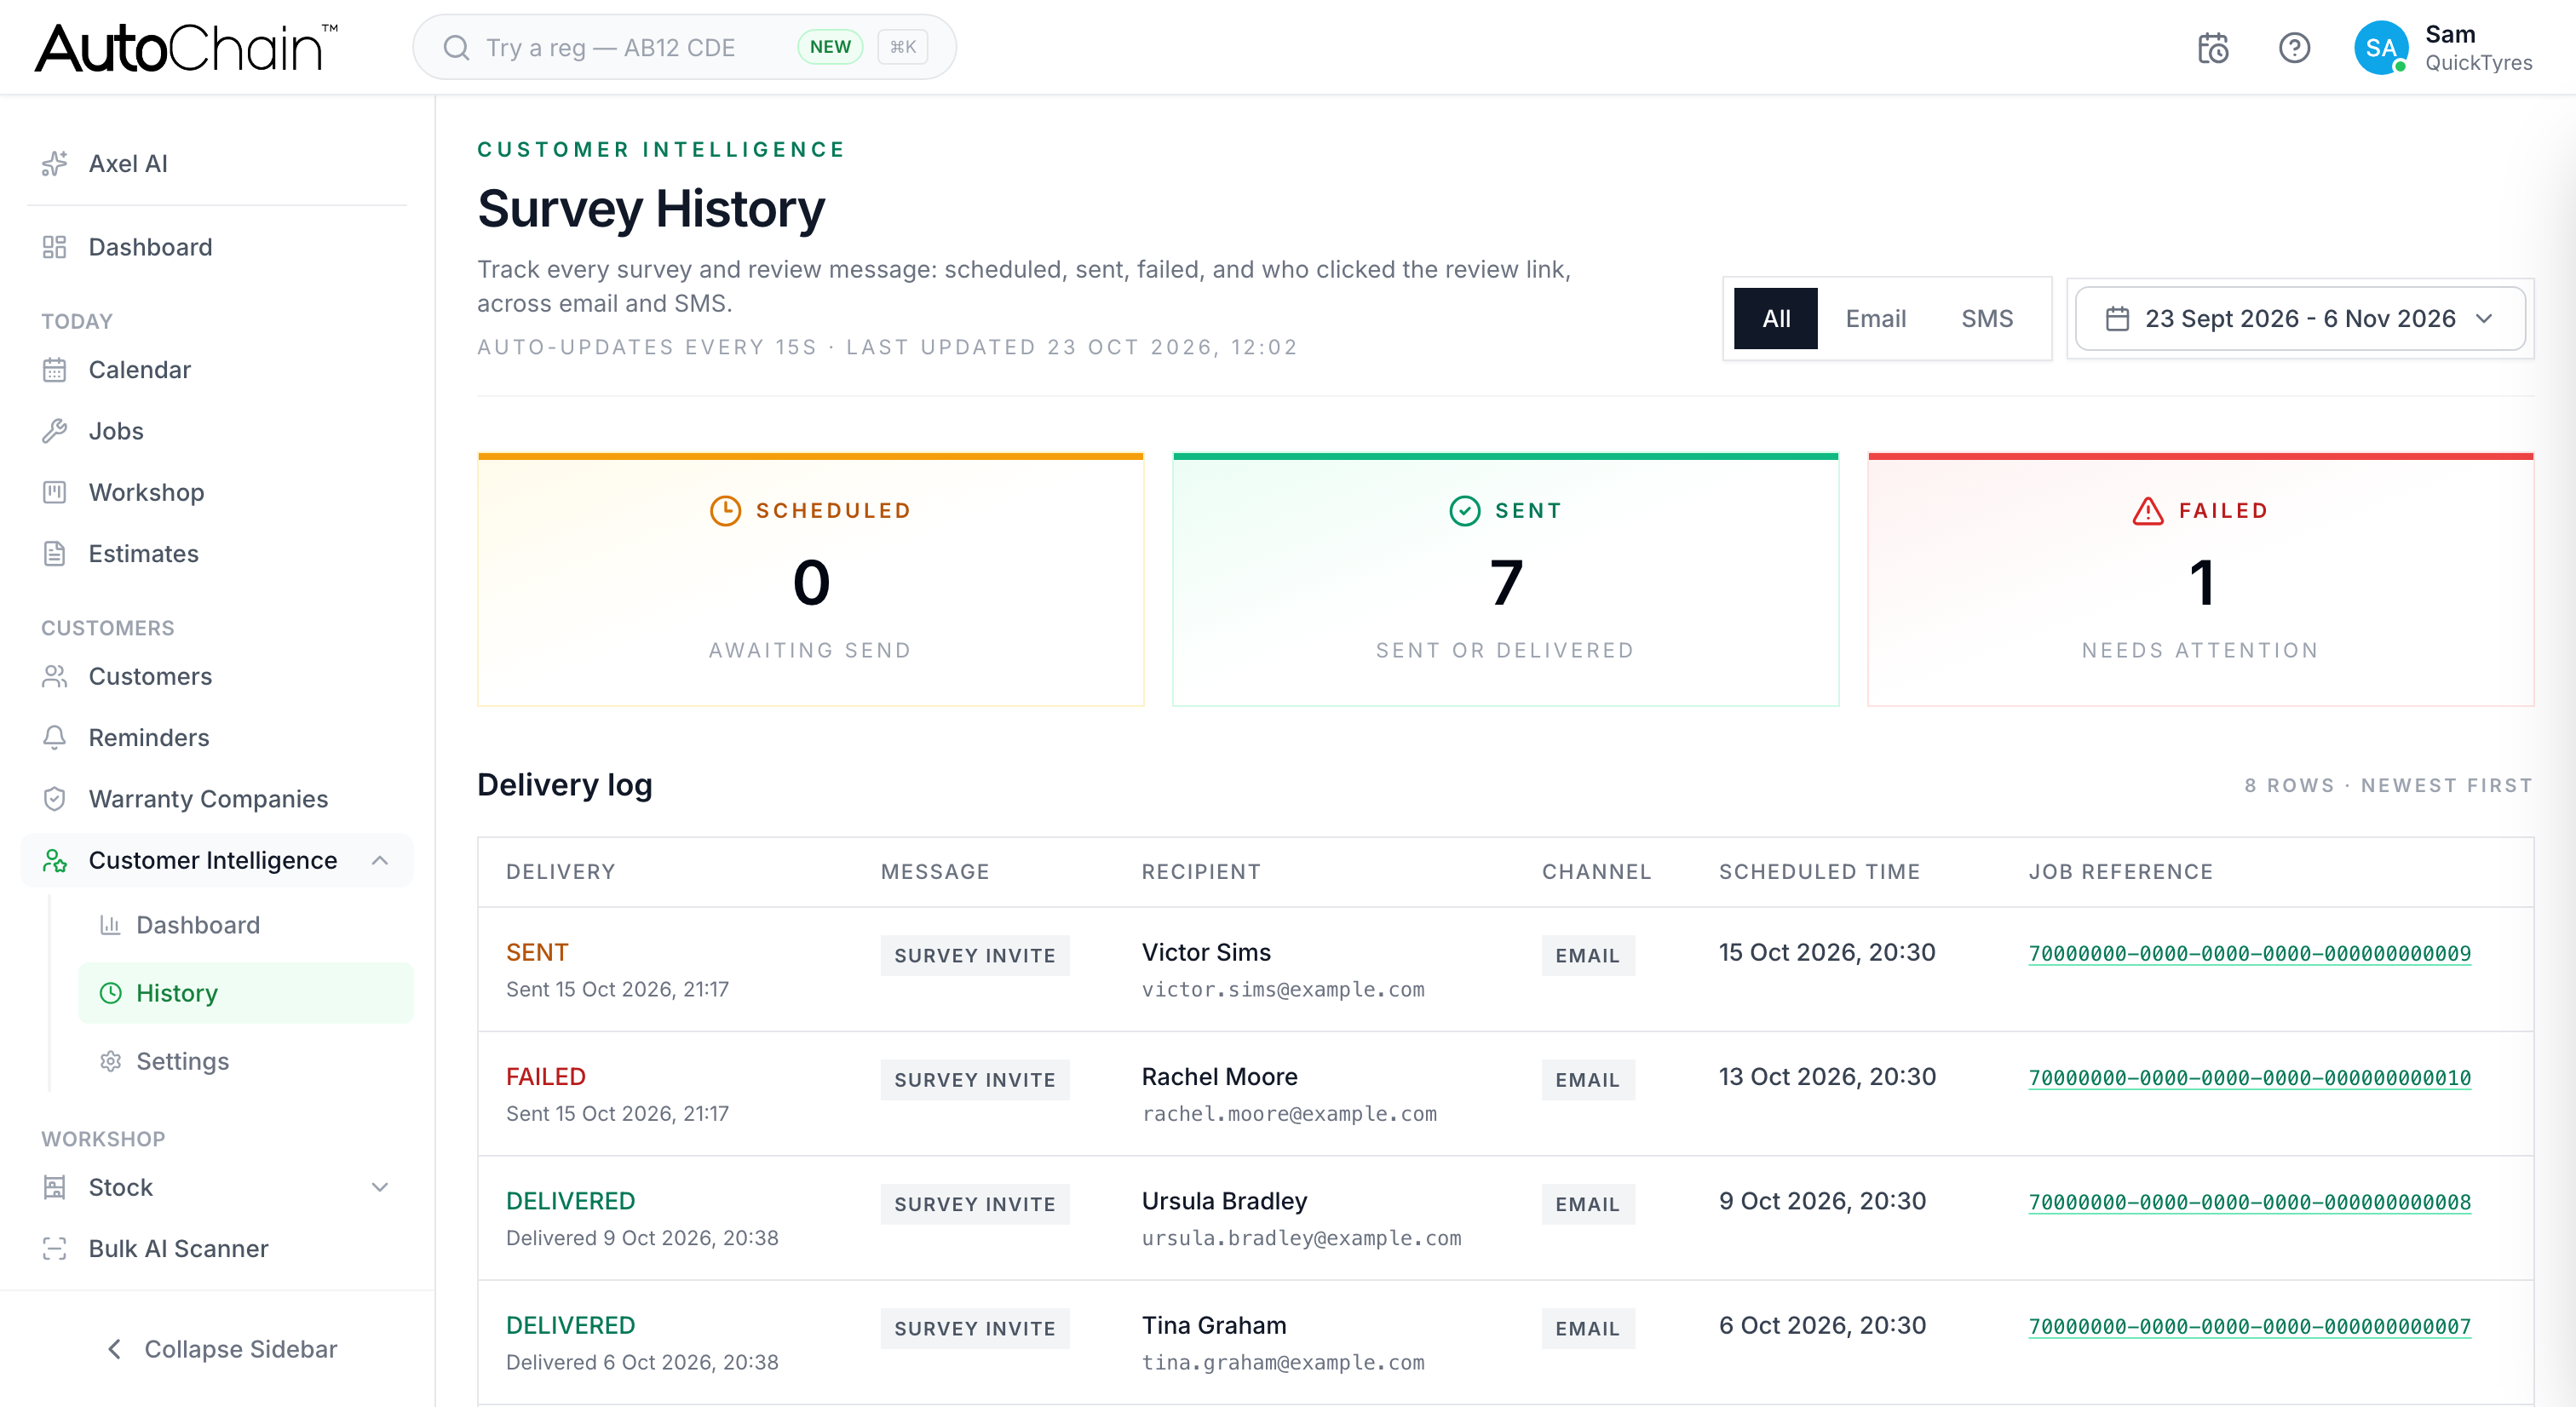Open job reference ending 000000000010

tap(2249, 1078)
